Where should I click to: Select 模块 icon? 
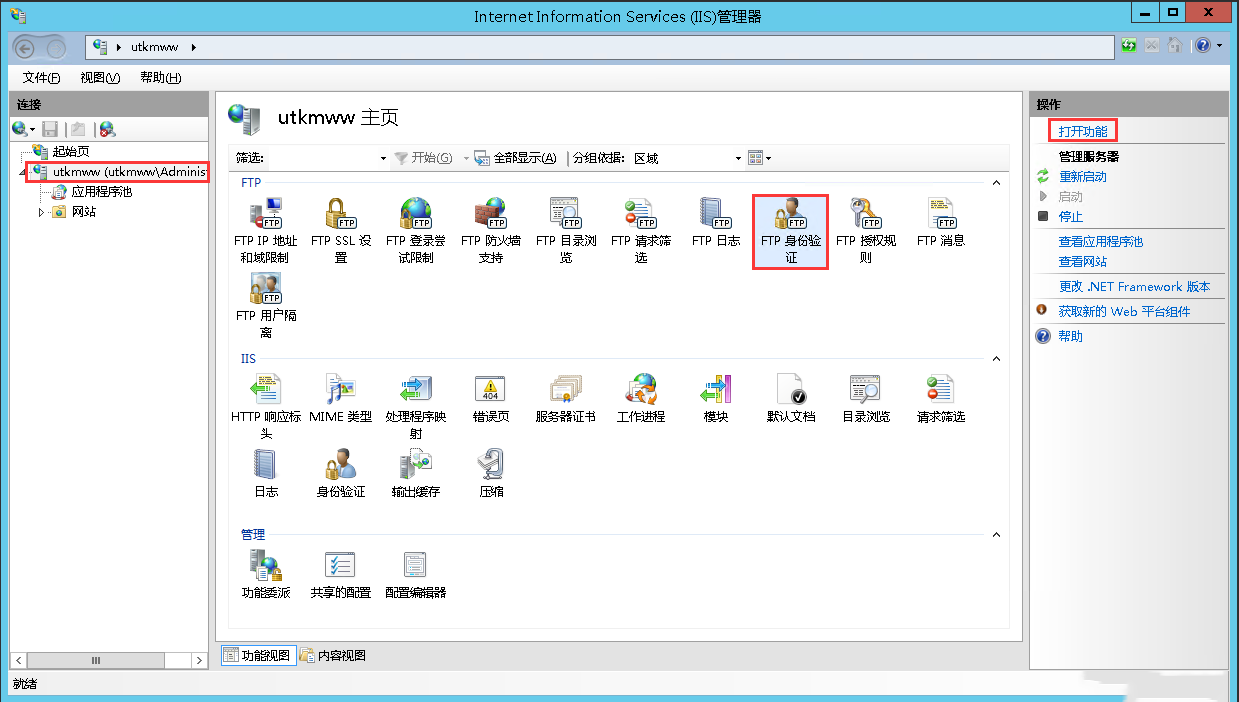pyautogui.click(x=716, y=398)
